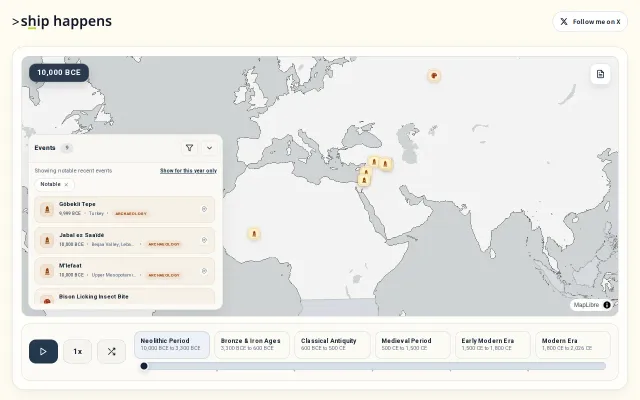Image resolution: width=640 pixels, height=400 pixels.
Task: Click the Show for this year only link
Action: pyautogui.click(x=188, y=171)
